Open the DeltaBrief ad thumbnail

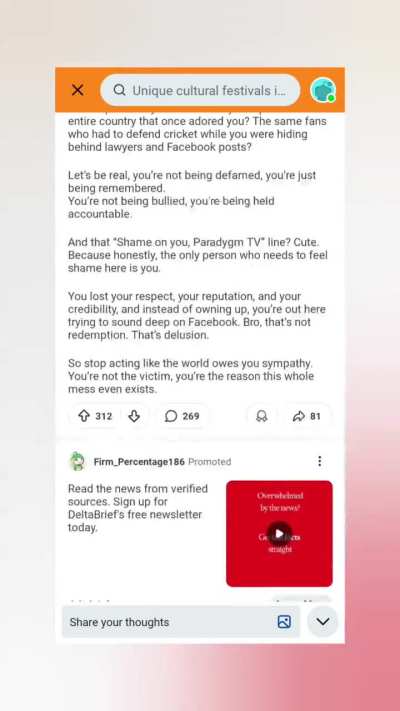(x=279, y=534)
